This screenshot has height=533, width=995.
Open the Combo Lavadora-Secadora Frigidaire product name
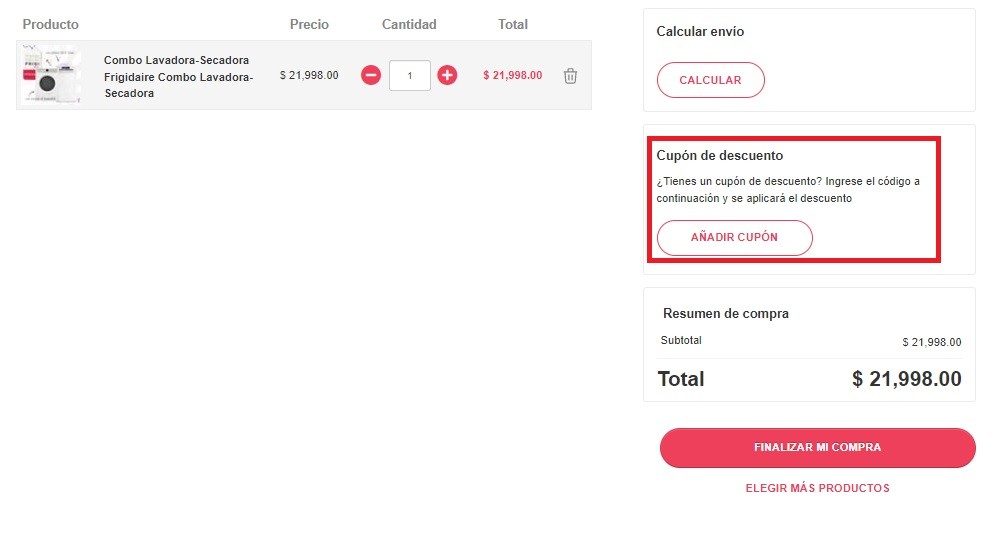178,77
